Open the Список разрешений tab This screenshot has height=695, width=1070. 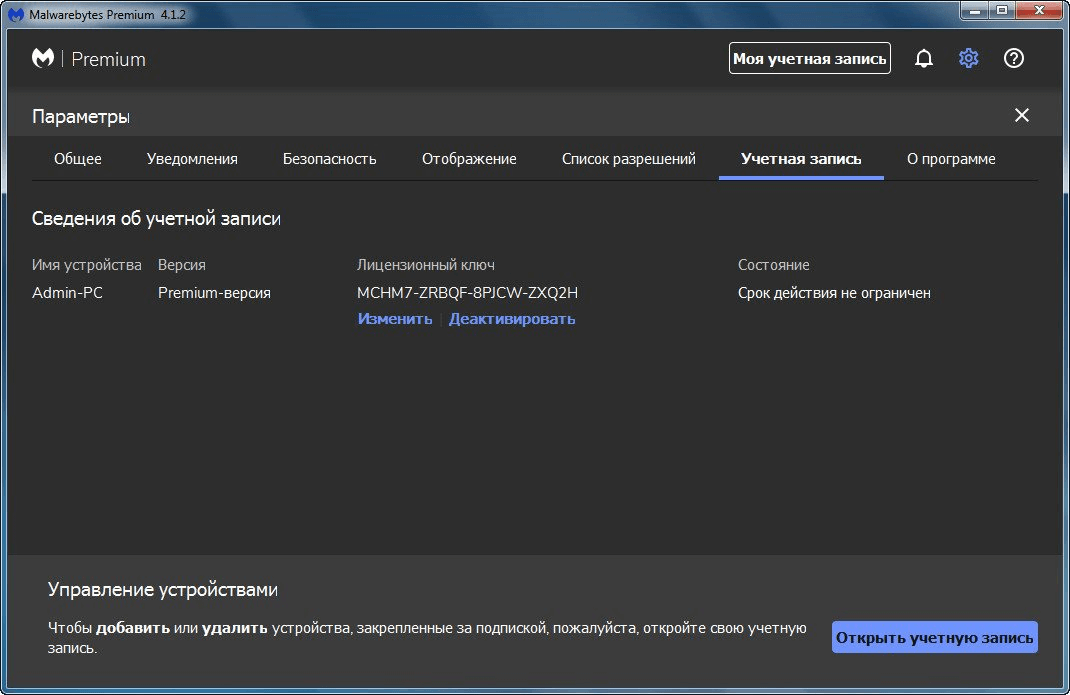[628, 159]
